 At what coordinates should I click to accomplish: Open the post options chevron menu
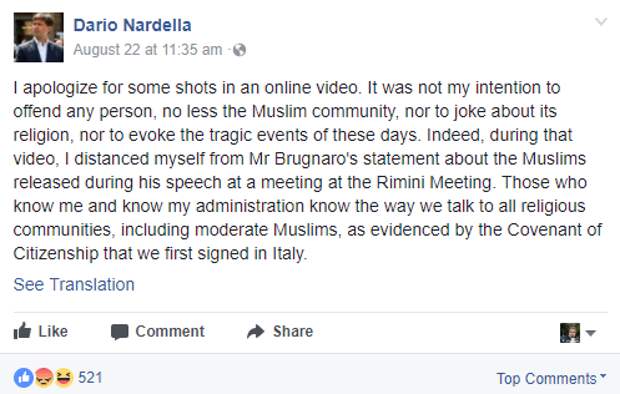tap(601, 22)
